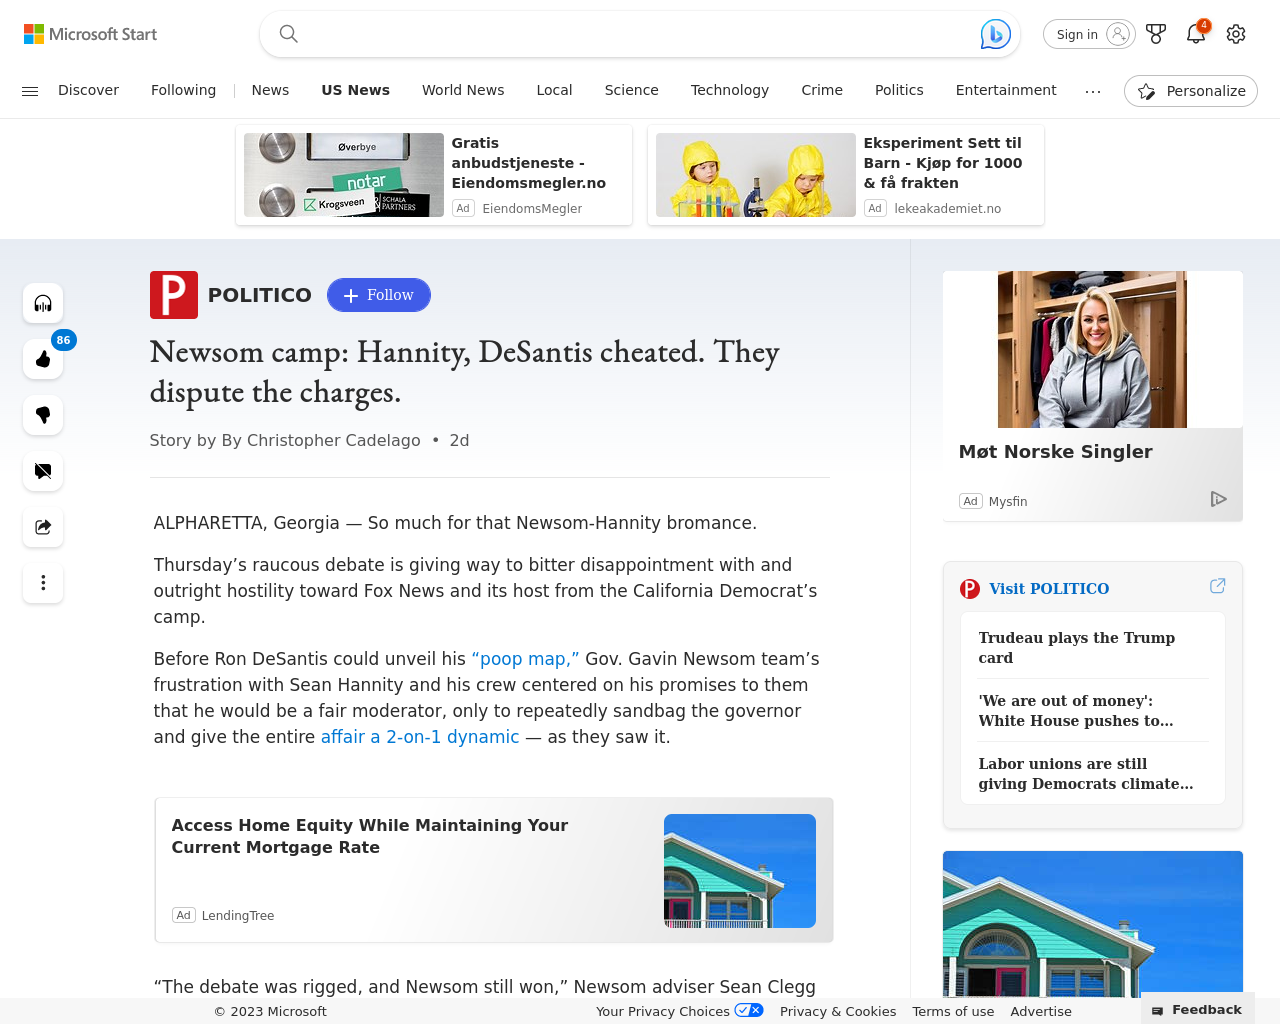
Task: Open the notifications bell
Action: (1195, 34)
